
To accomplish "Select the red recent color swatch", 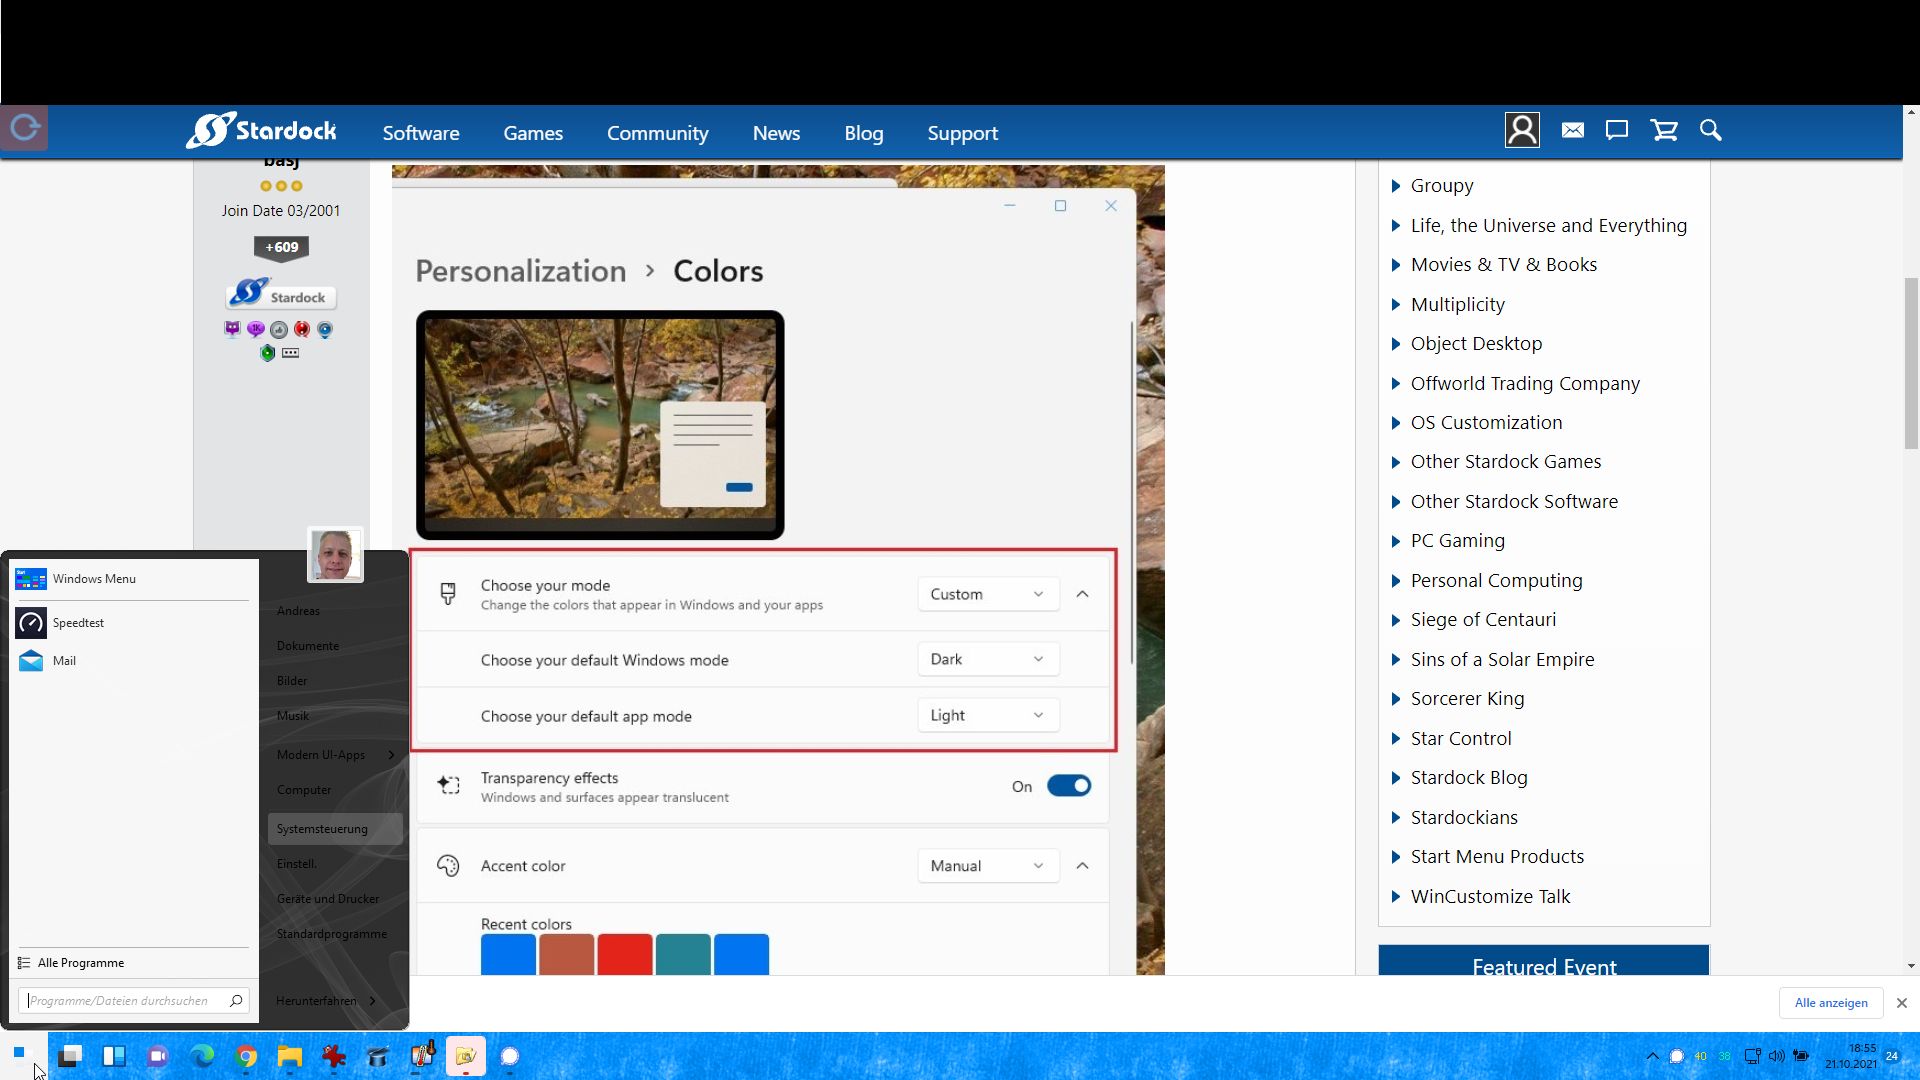I will point(625,955).
